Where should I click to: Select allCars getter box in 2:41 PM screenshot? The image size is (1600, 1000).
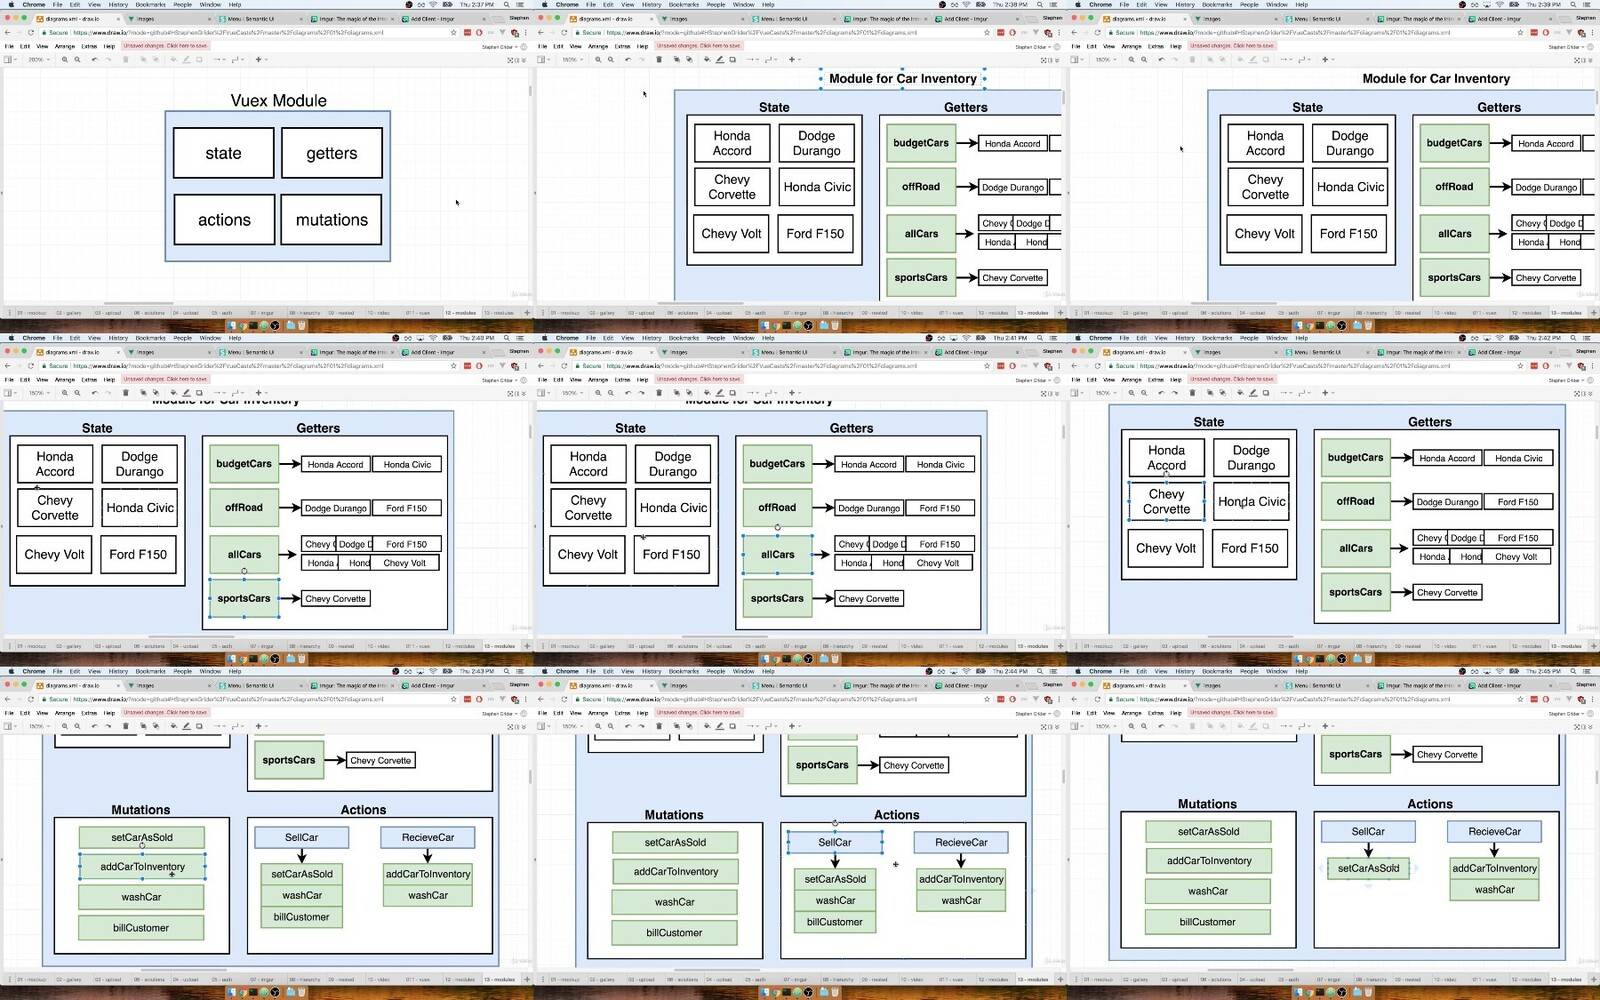777,554
